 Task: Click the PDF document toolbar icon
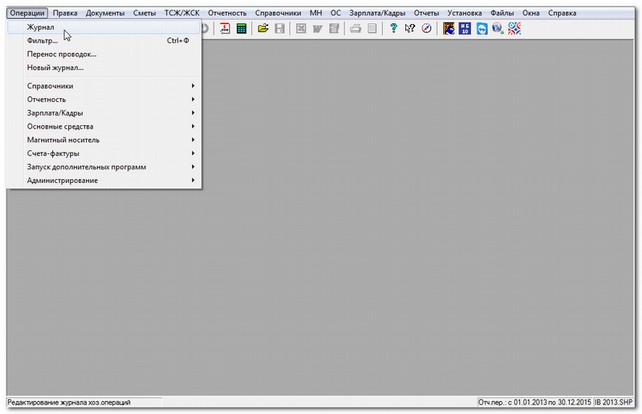225,29
